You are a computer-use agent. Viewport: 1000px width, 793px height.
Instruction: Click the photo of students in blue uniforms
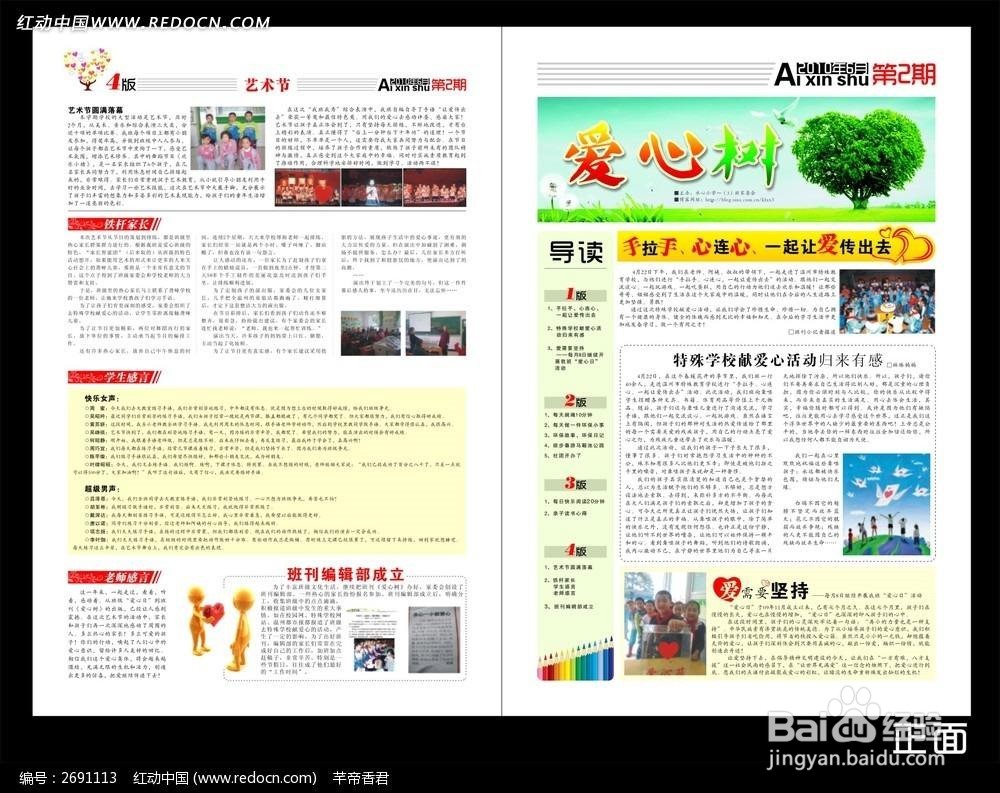(886, 302)
